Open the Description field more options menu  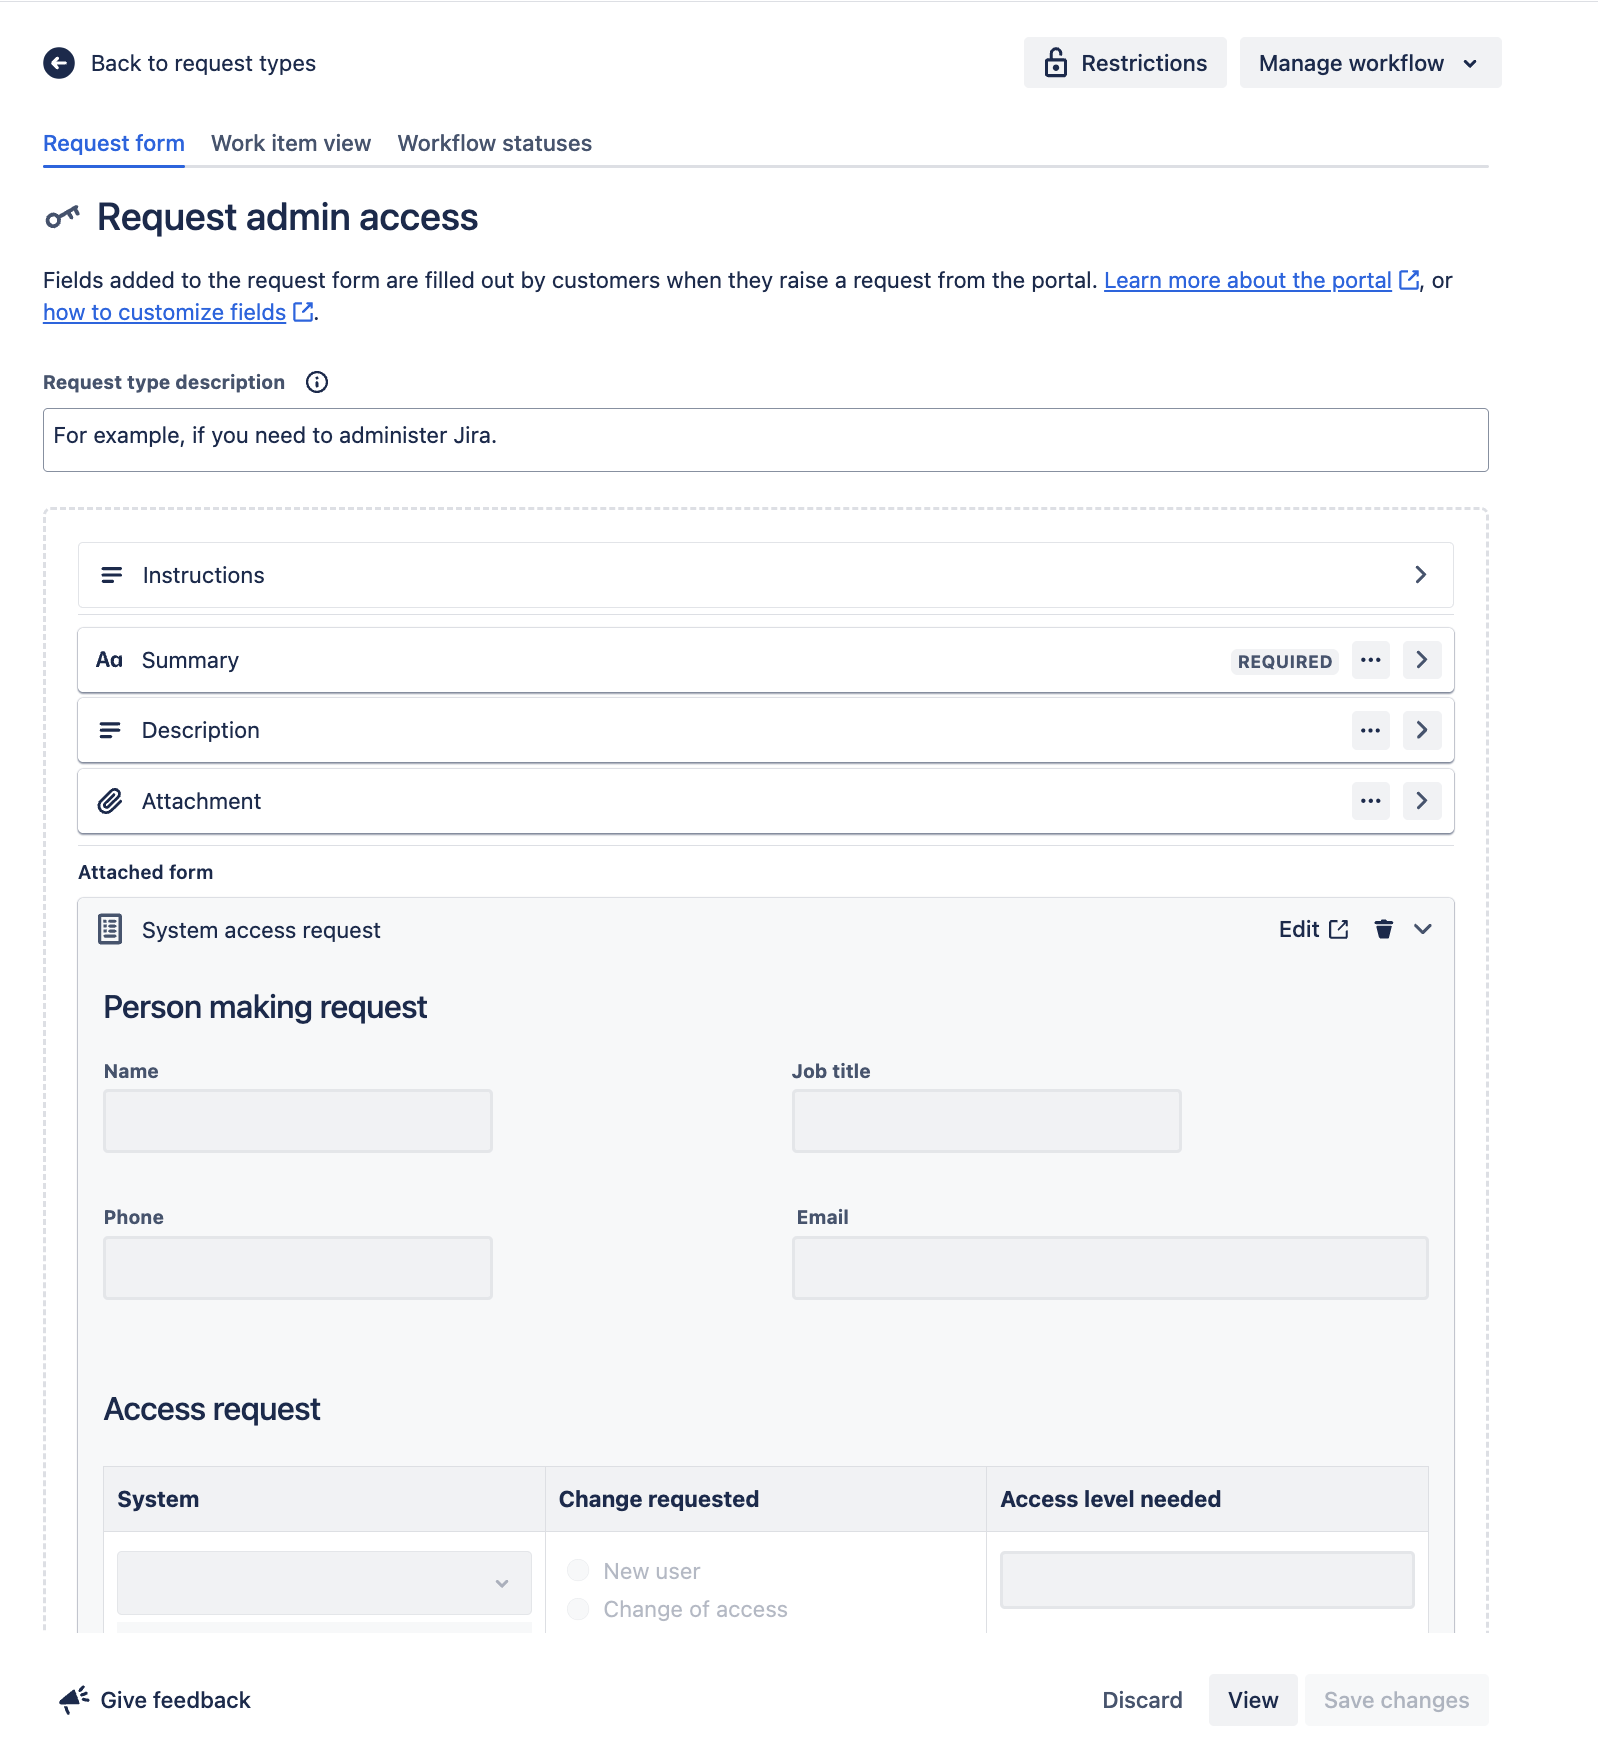pos(1370,730)
